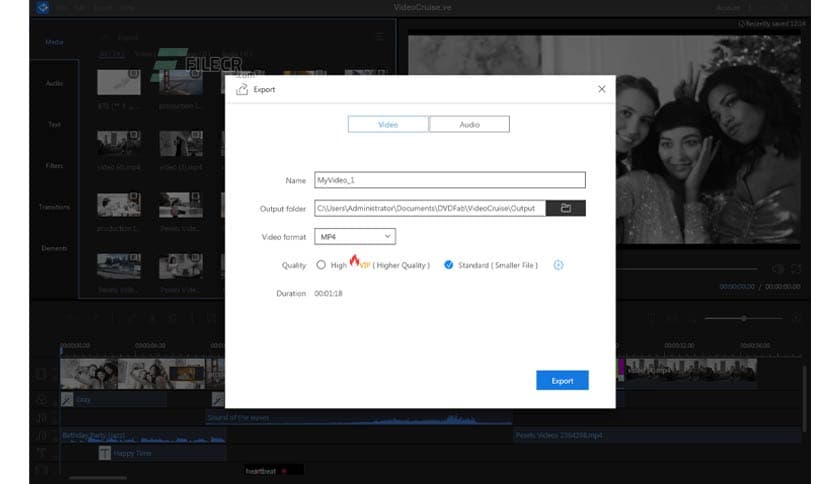Click the Export share icon in dialog title
This screenshot has width=836, height=484.
[242, 89]
